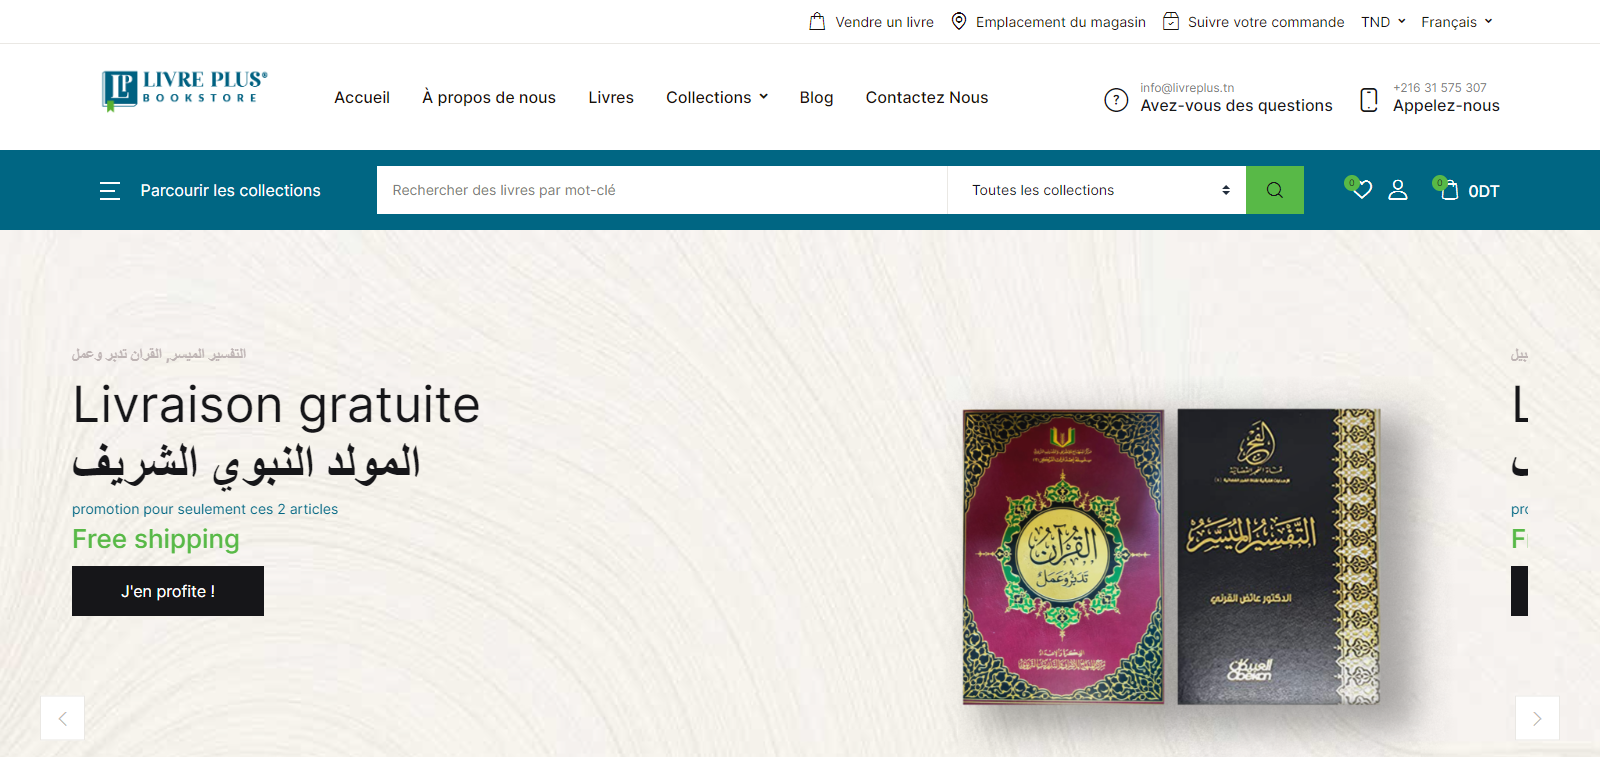Open the shopping cart bag icon
The image size is (1600, 757).
1448,189
